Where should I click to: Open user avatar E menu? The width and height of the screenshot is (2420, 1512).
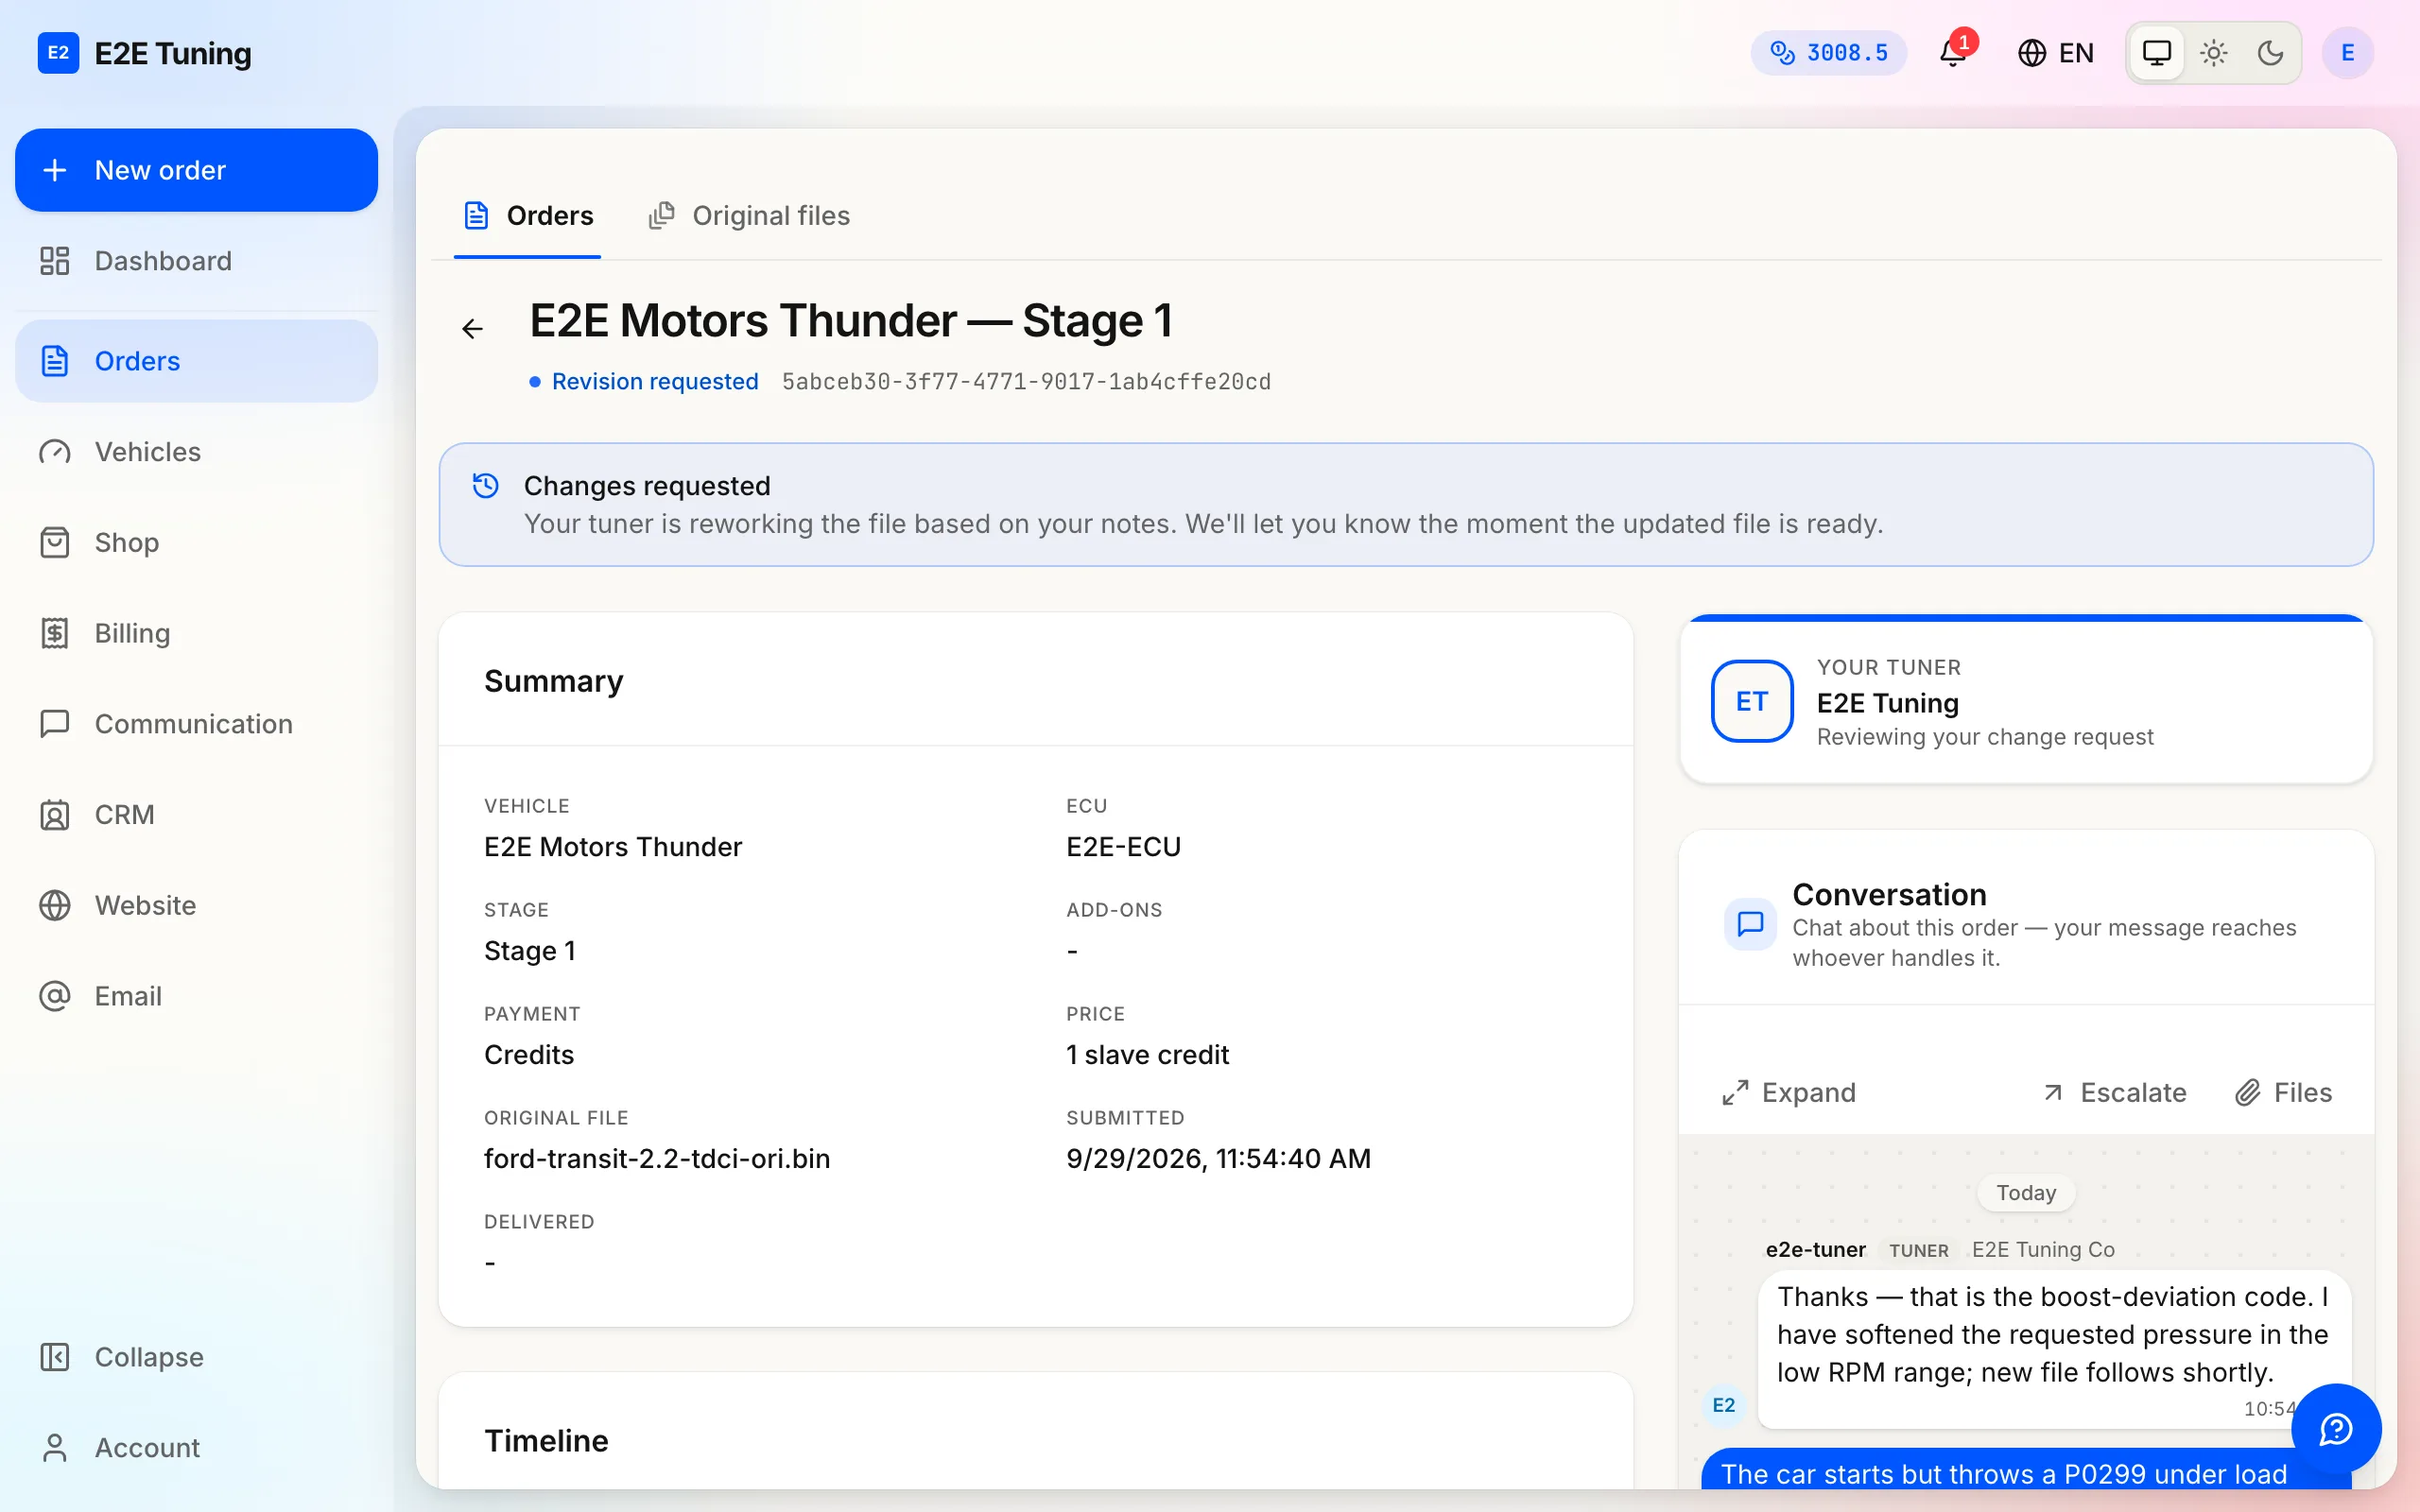click(2348, 53)
